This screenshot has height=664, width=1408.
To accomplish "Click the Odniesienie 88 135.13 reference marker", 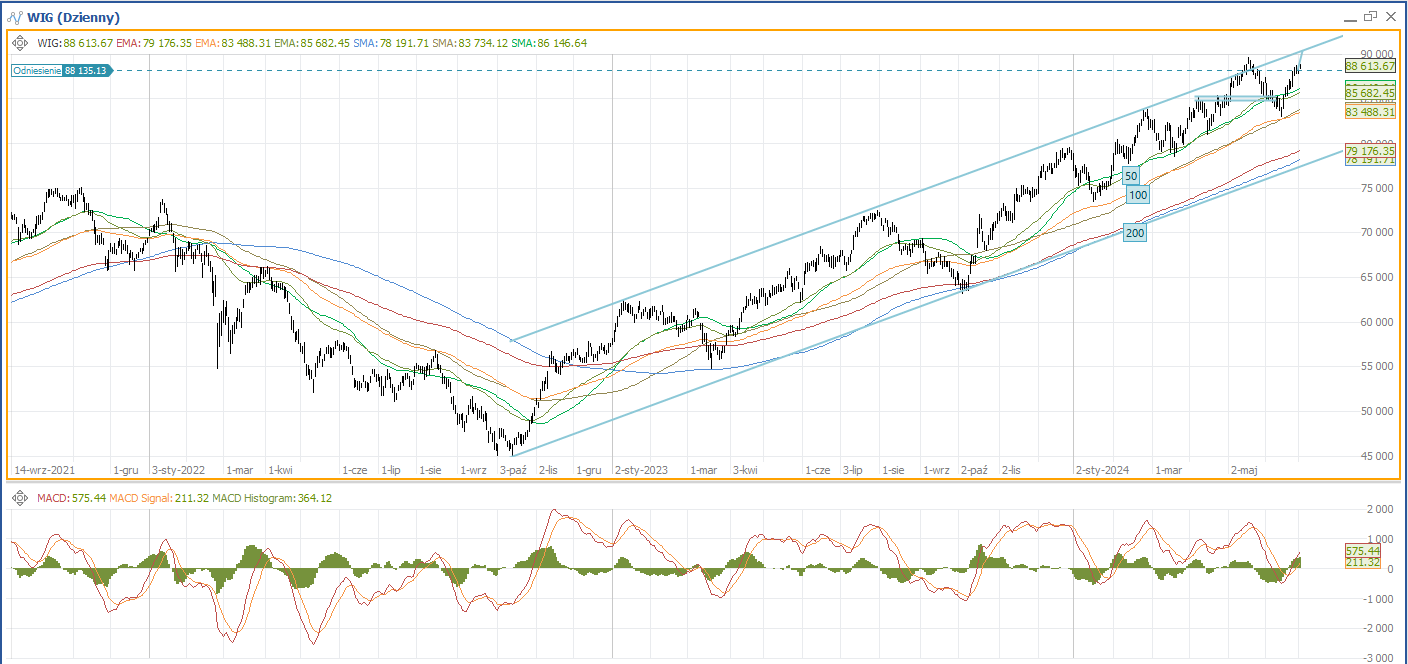I will coord(62,71).
